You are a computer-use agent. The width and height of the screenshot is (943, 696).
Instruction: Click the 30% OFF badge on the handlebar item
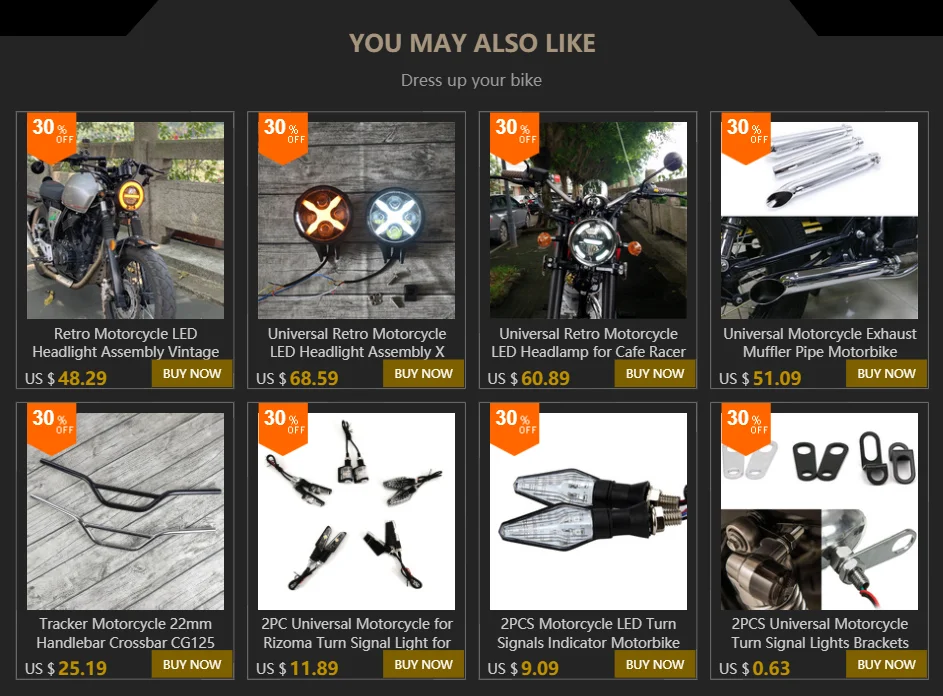[x=52, y=425]
